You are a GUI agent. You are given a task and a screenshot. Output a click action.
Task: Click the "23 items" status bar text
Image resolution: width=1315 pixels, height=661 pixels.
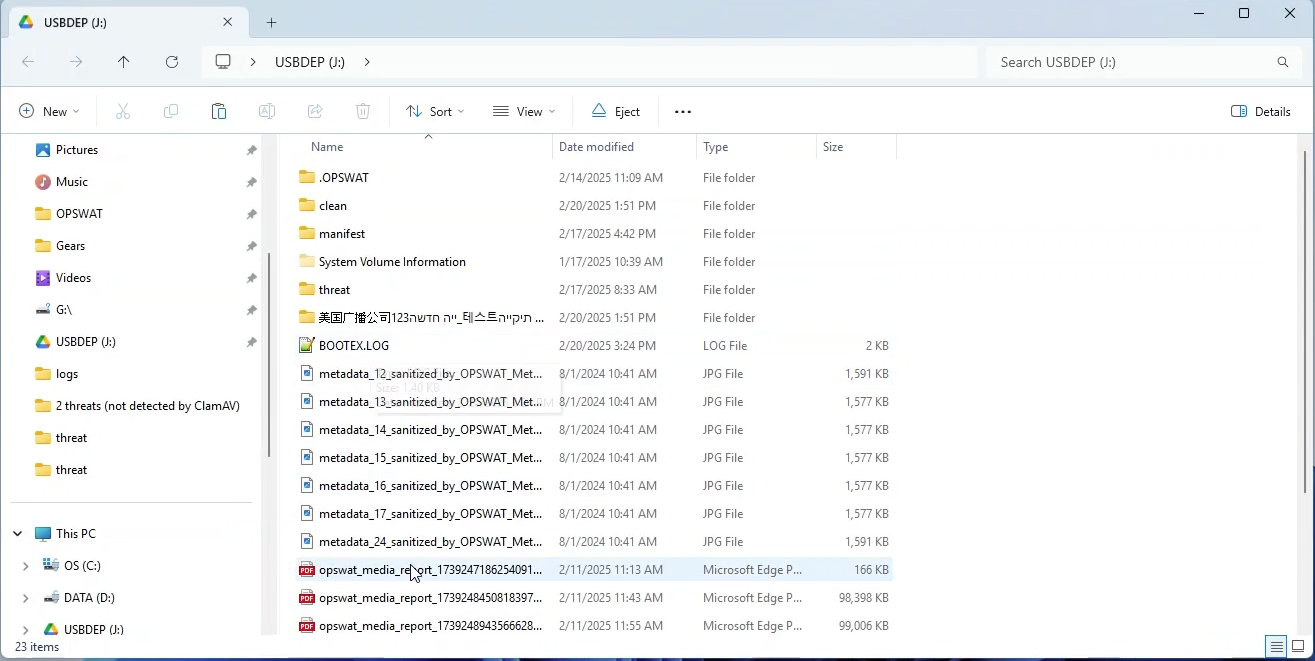pos(37,647)
